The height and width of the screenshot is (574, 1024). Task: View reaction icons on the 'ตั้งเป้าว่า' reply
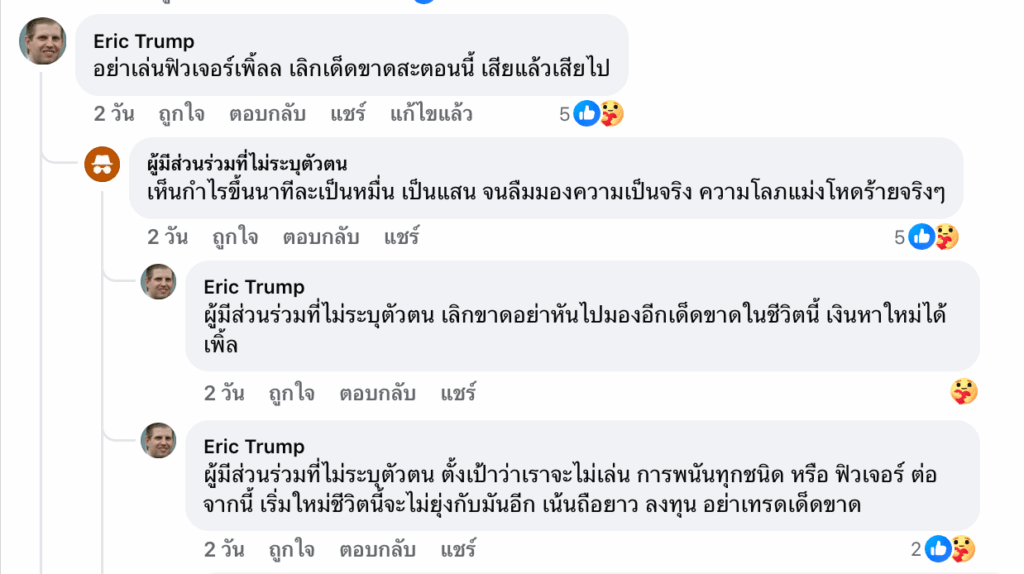click(x=949, y=549)
